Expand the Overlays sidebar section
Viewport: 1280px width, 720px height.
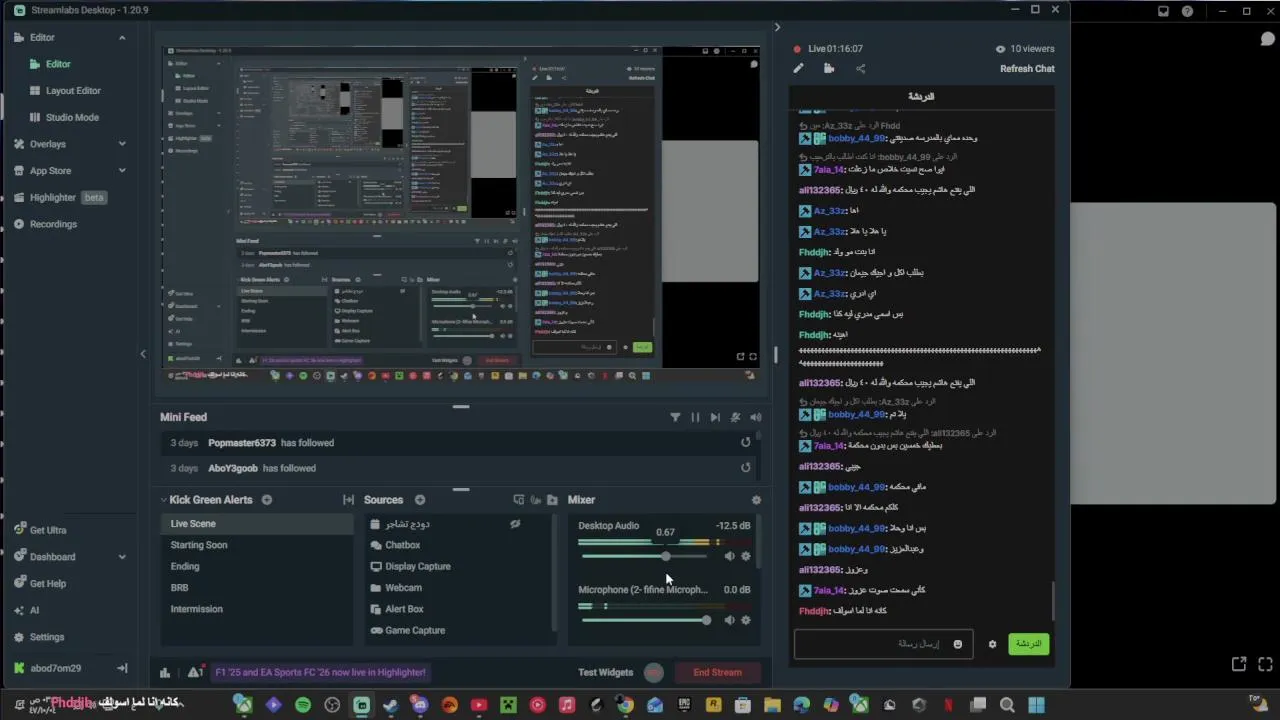(122, 144)
